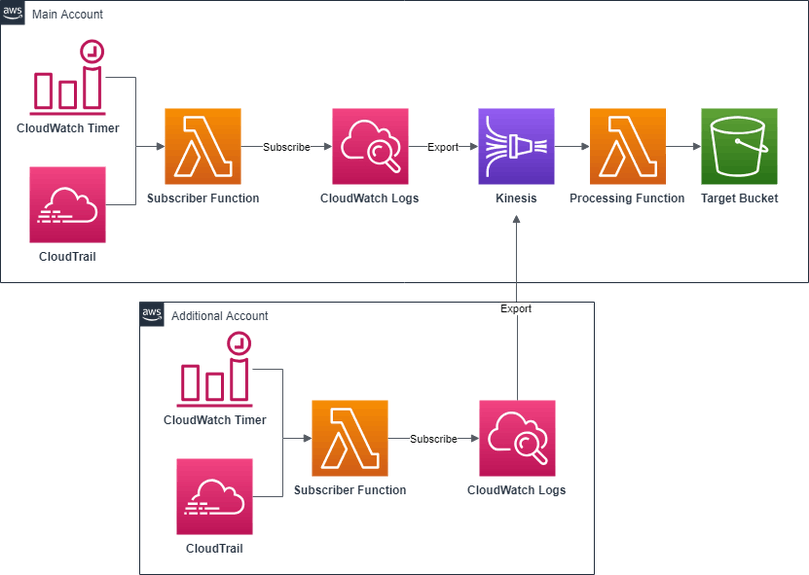809x575 pixels.
Task: Select the Target Bucket text label
Action: click(739, 199)
